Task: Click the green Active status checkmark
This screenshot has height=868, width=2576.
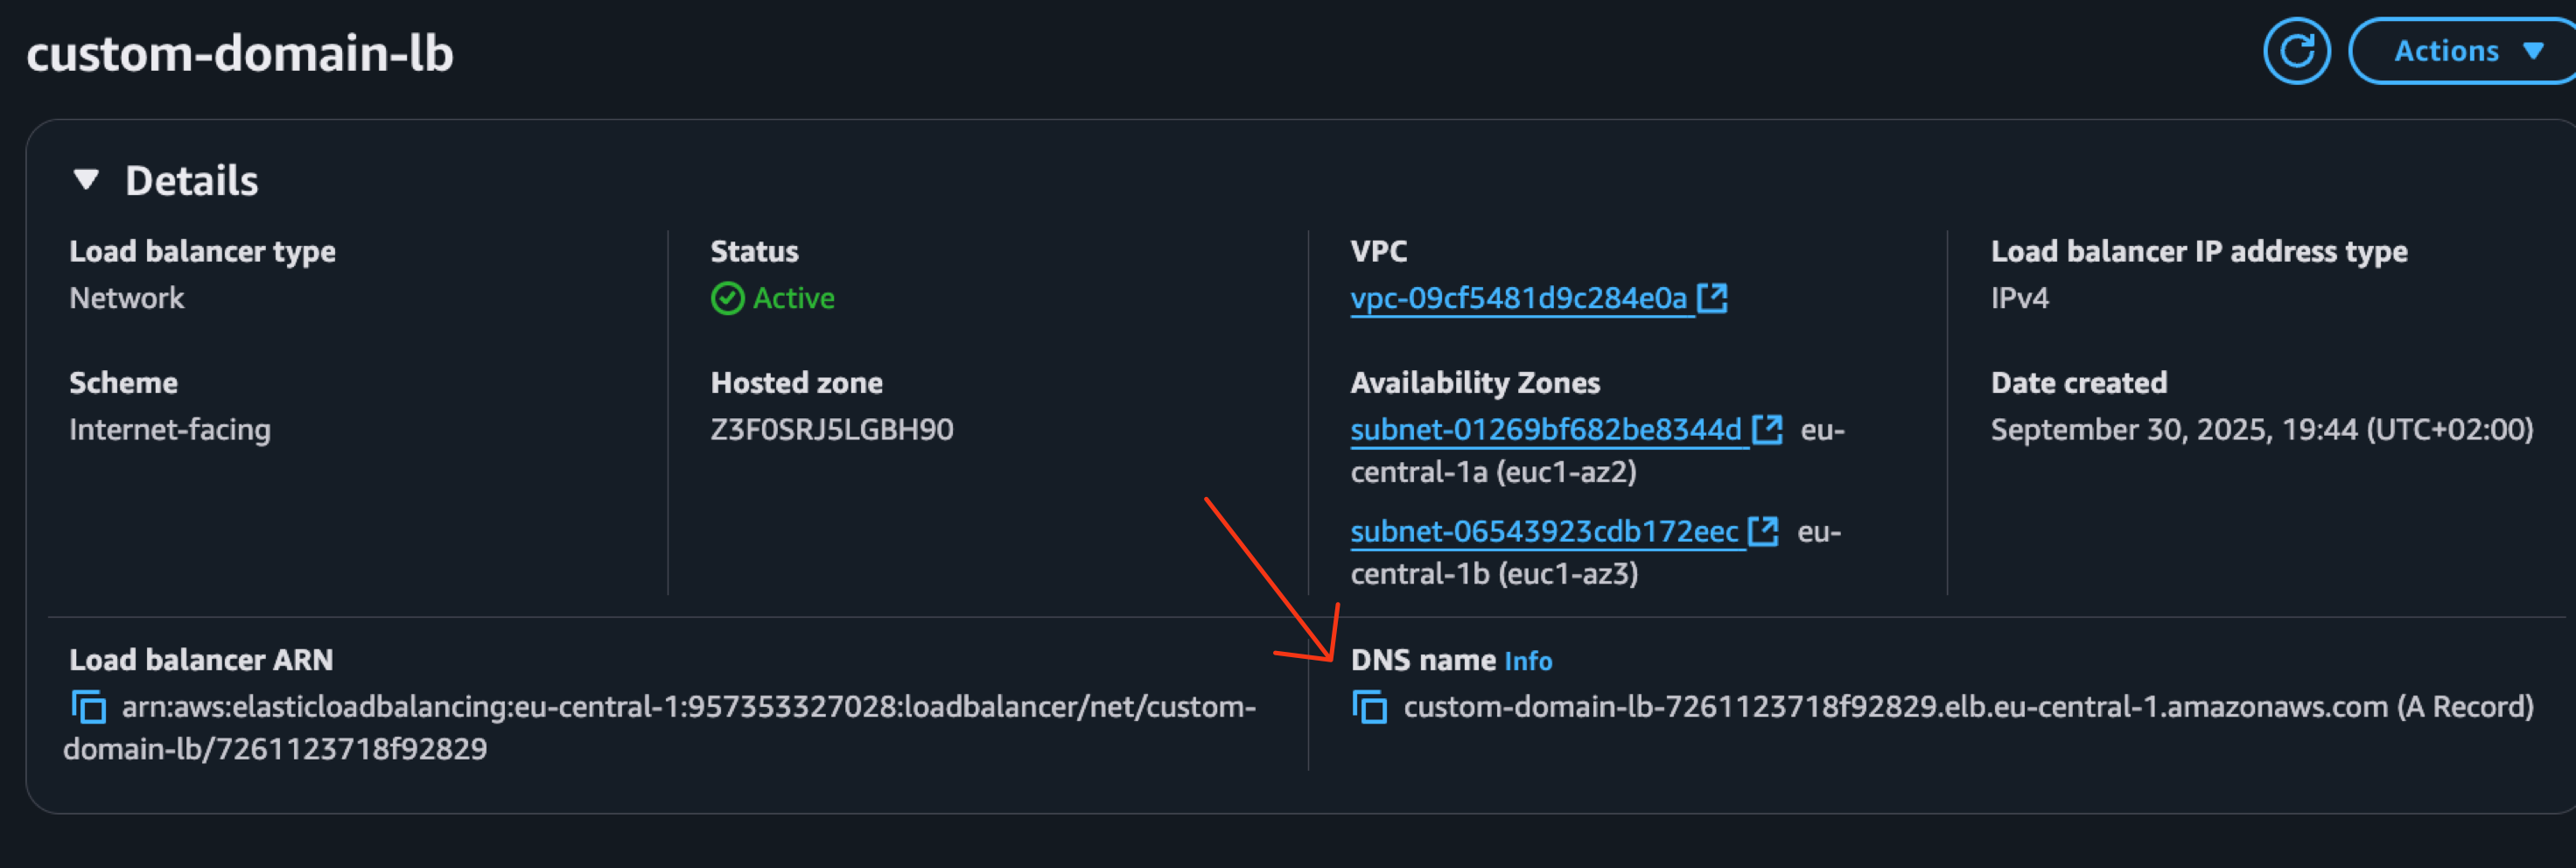Action: pos(727,297)
